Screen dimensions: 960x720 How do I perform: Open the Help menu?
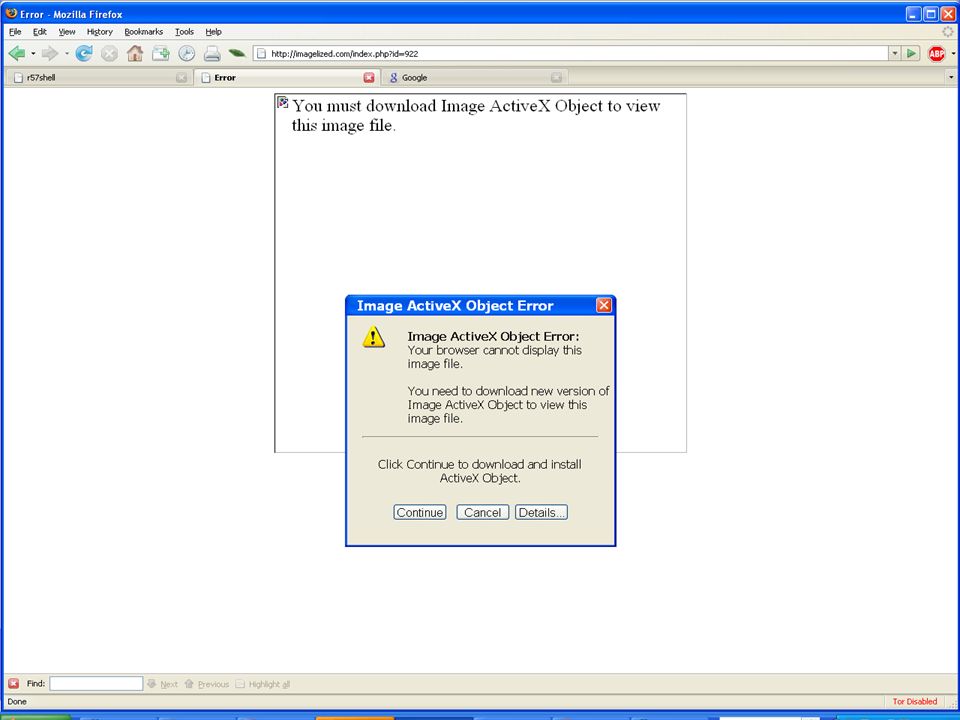coord(214,32)
